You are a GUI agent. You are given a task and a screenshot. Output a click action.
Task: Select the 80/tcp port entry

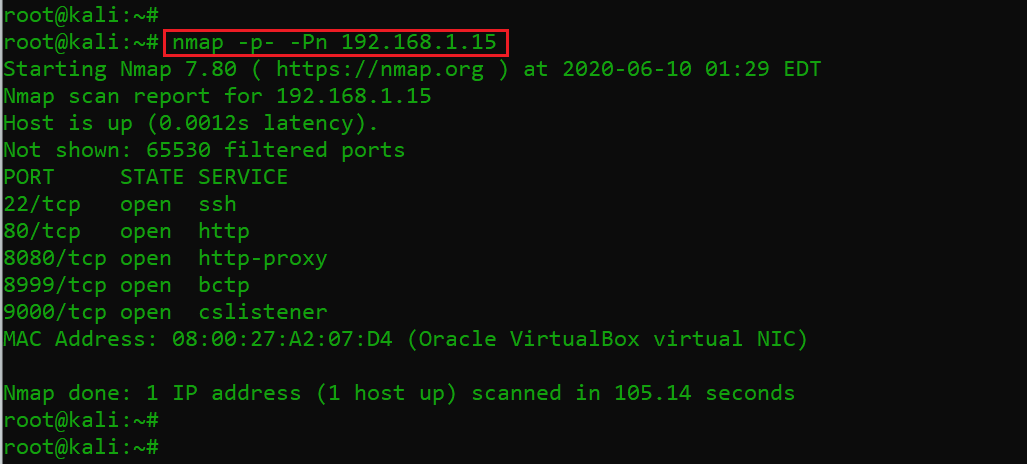pyautogui.click(x=42, y=232)
